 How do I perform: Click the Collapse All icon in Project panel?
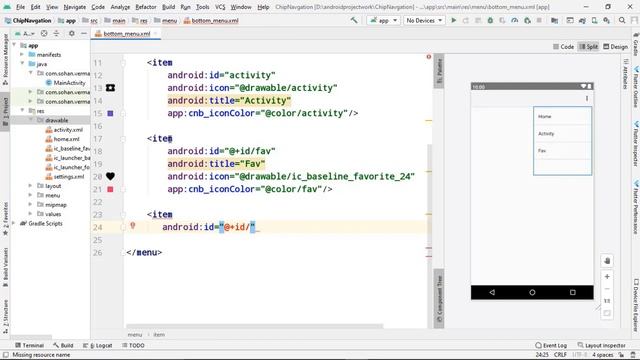point(56,33)
